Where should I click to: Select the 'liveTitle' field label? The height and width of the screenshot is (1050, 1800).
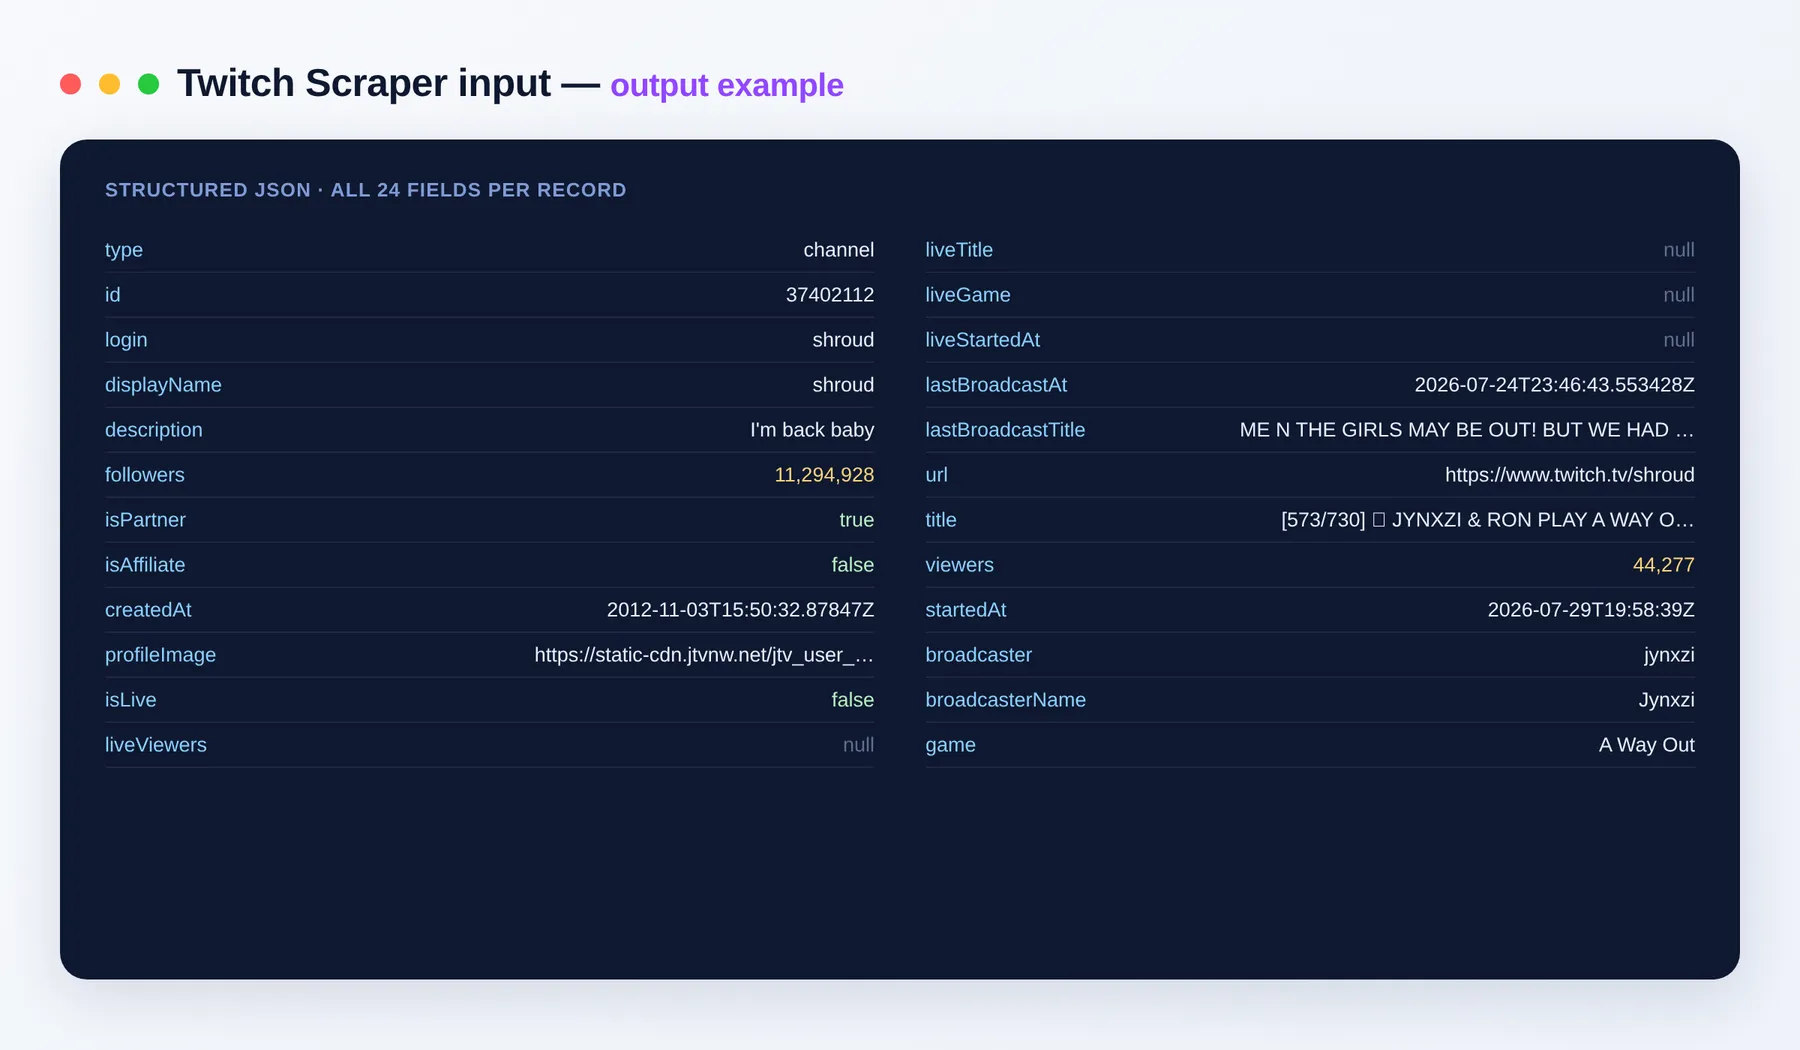tap(959, 250)
